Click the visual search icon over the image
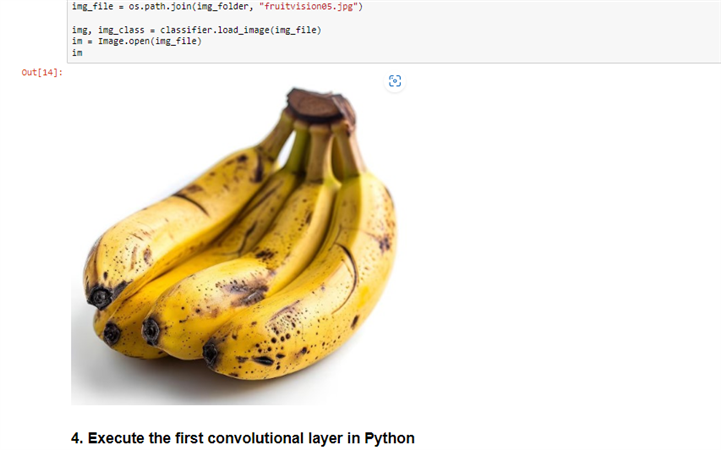Viewport: 721px width, 450px height. [394, 81]
